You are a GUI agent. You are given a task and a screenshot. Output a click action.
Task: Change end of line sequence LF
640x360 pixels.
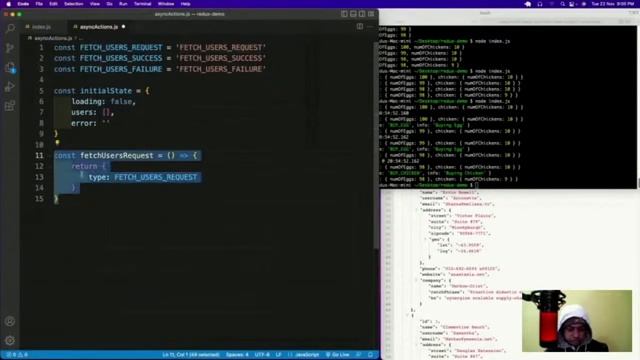pos(278,355)
